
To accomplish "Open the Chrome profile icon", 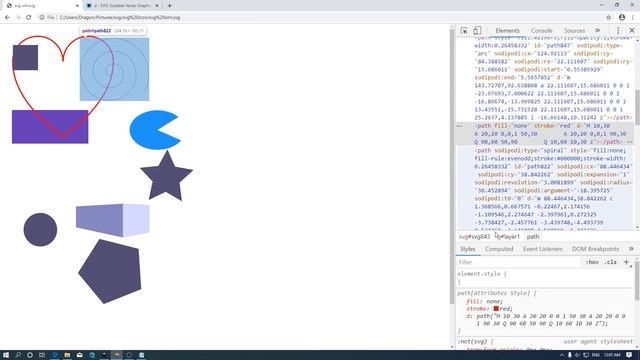I will click(622, 18).
